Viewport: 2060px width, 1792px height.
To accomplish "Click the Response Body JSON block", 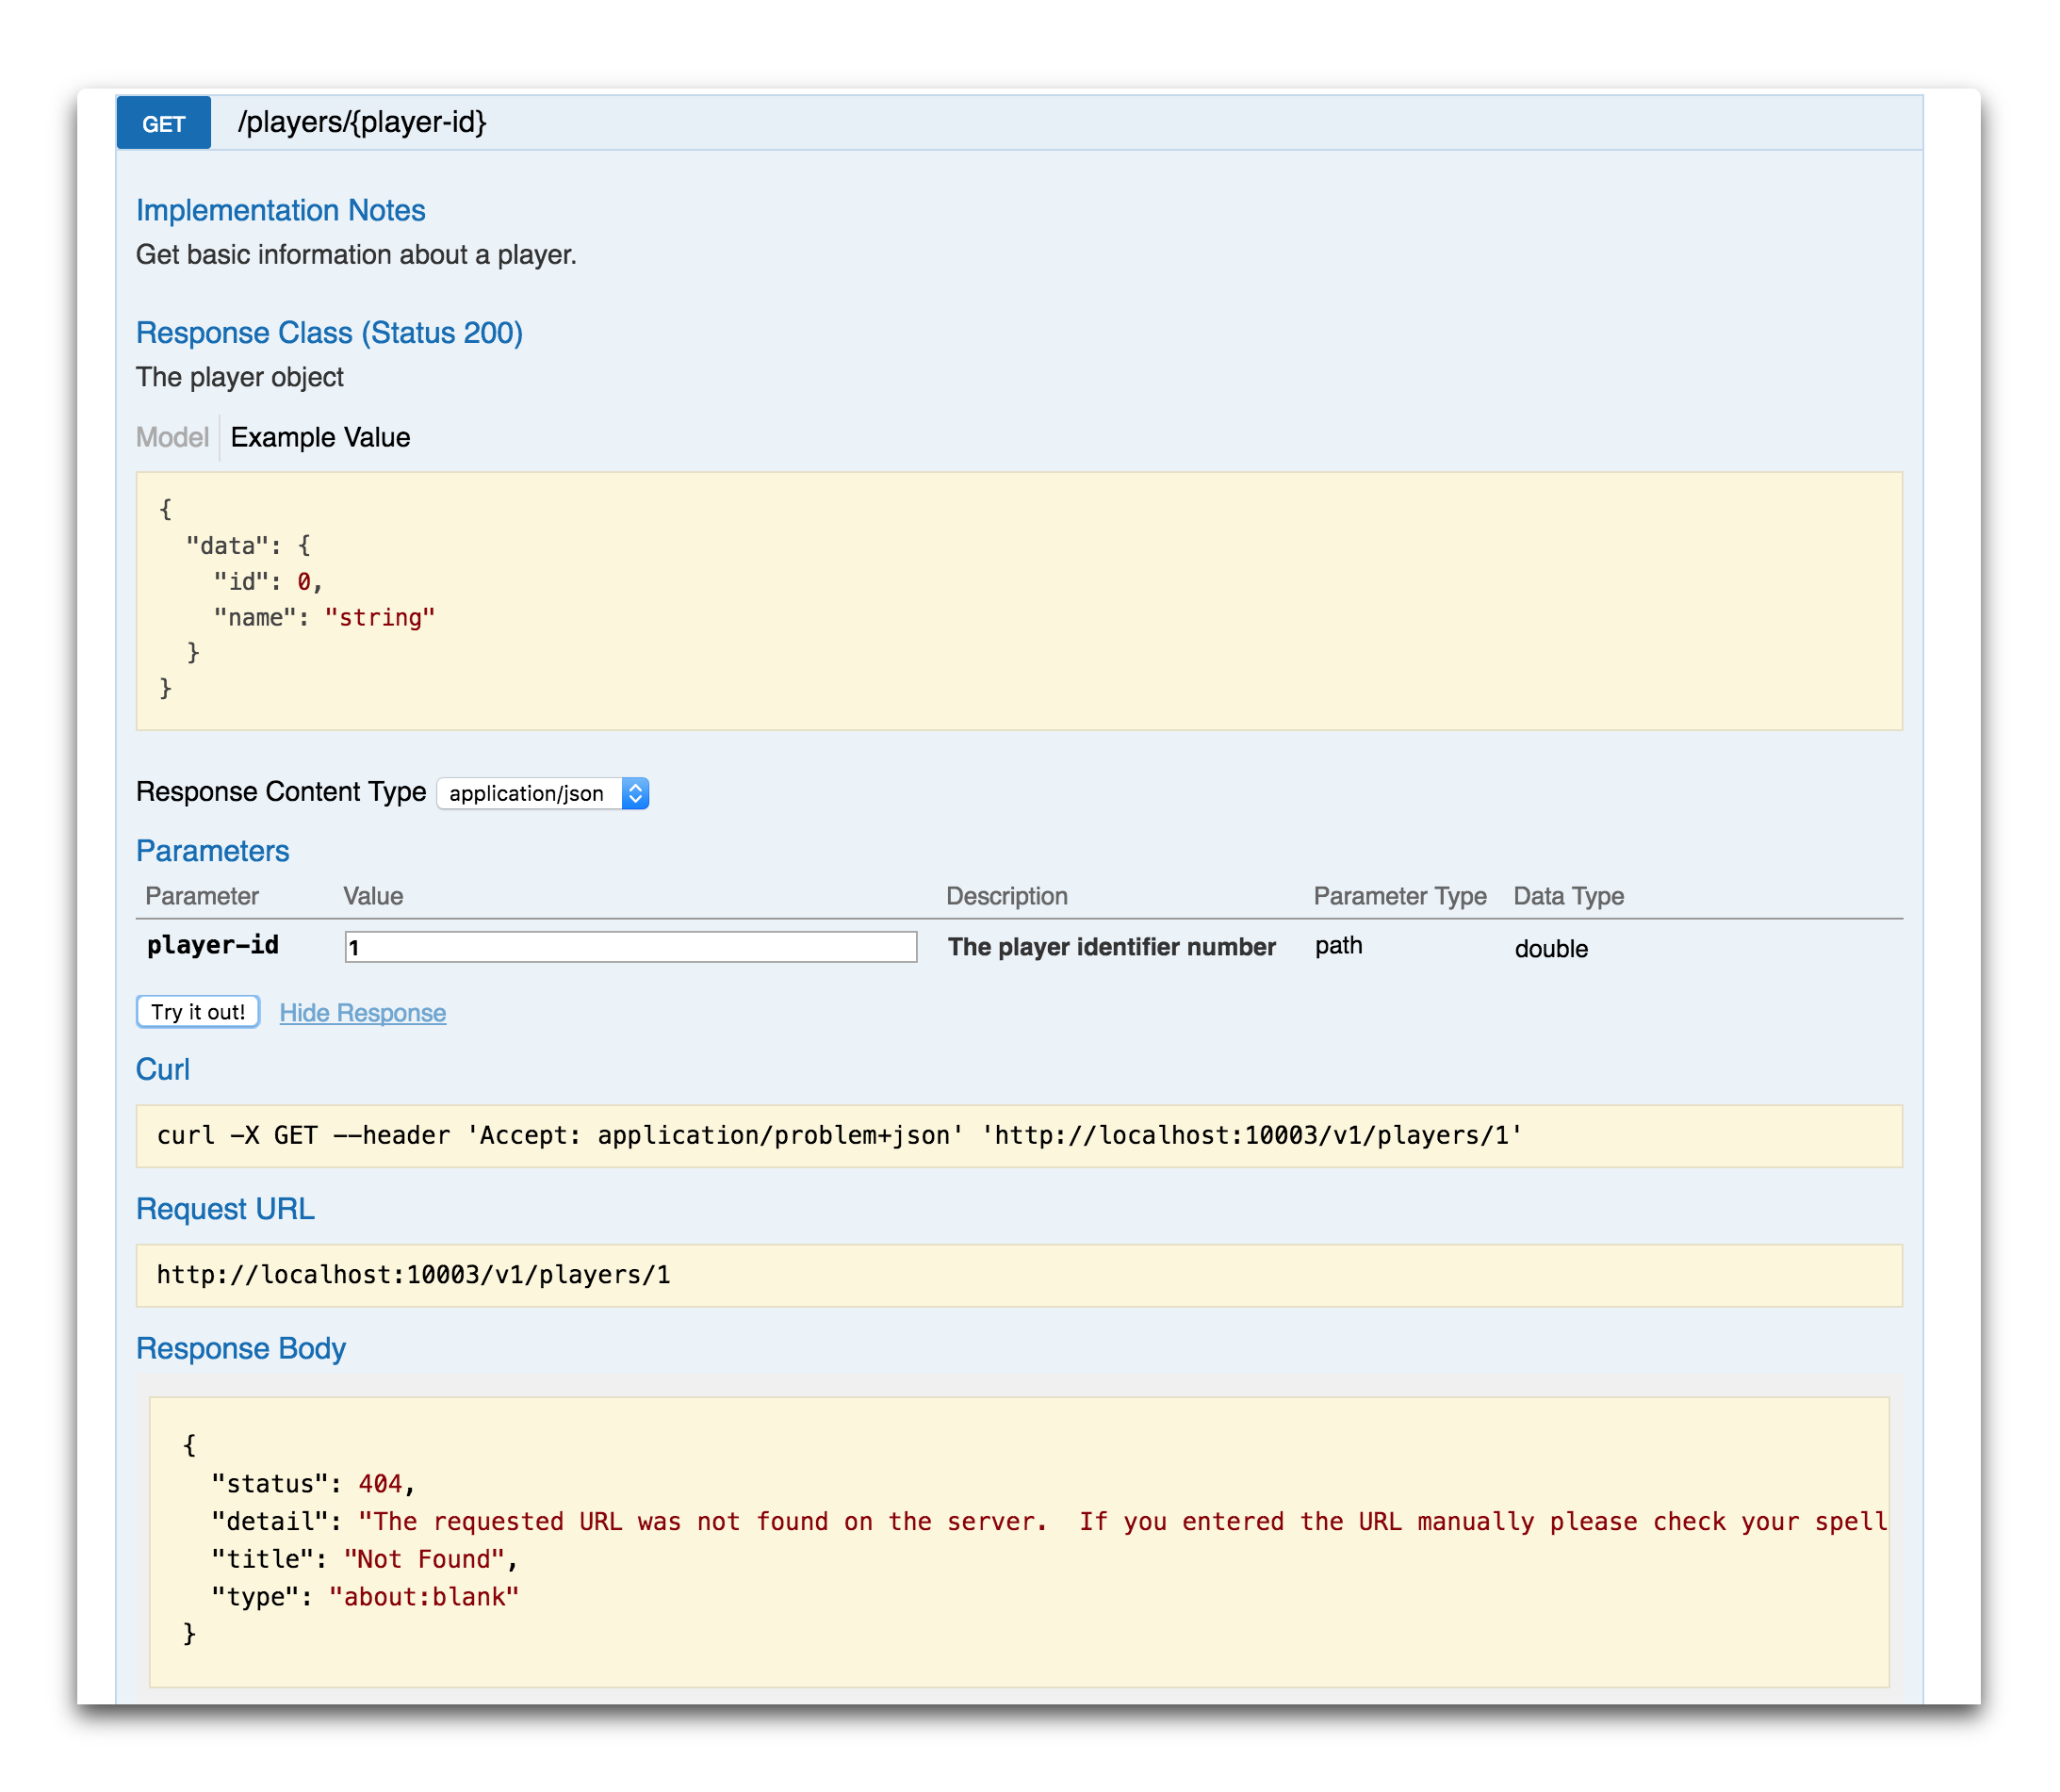I will point(1018,1540).
